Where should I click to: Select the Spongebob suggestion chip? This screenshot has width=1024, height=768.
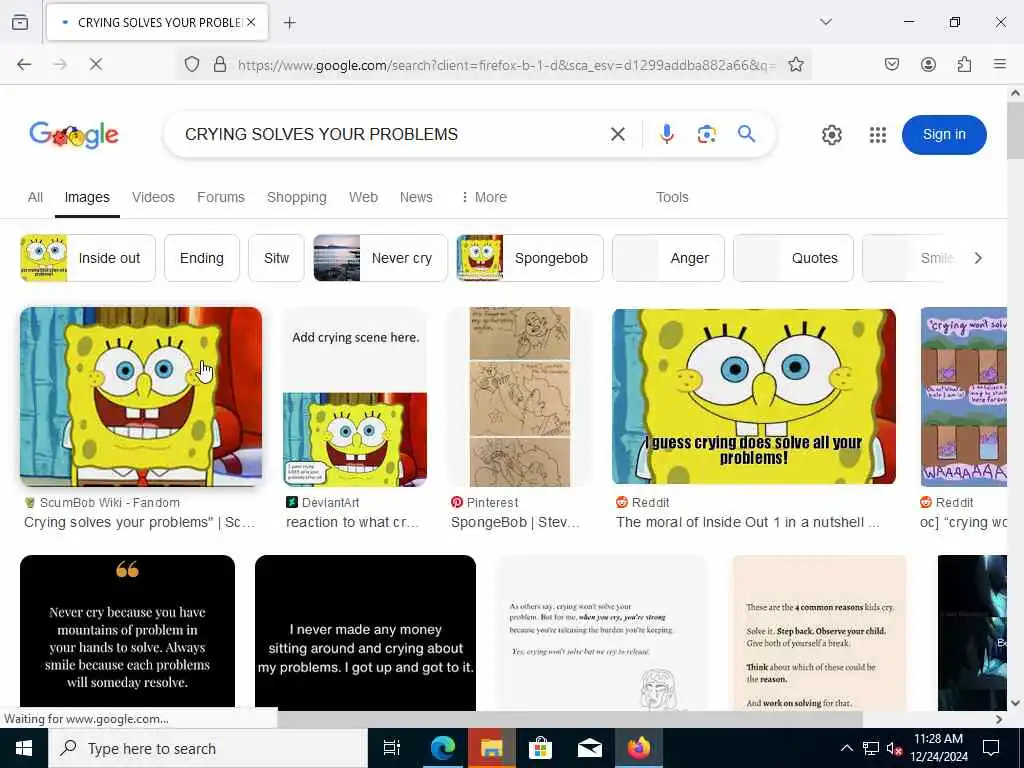coord(530,258)
